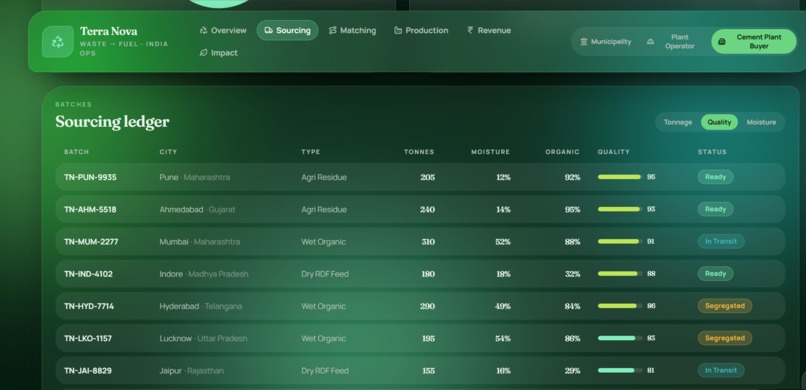The image size is (806, 390).
Task: Click the Matching tab icon
Action: (333, 30)
